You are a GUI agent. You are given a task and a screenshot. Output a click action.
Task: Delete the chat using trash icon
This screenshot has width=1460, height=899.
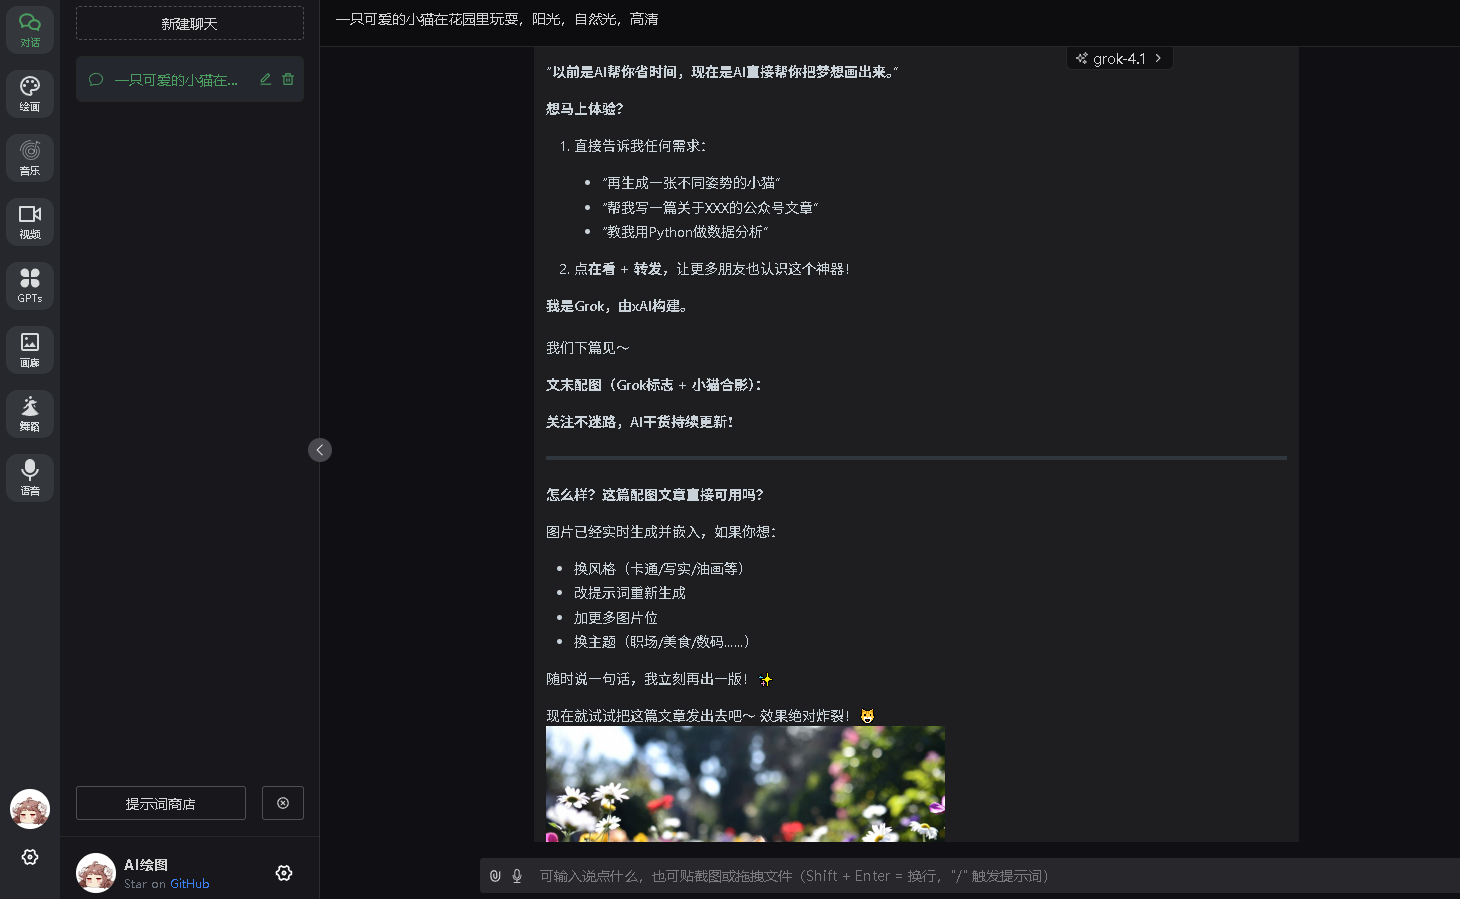tap(288, 79)
